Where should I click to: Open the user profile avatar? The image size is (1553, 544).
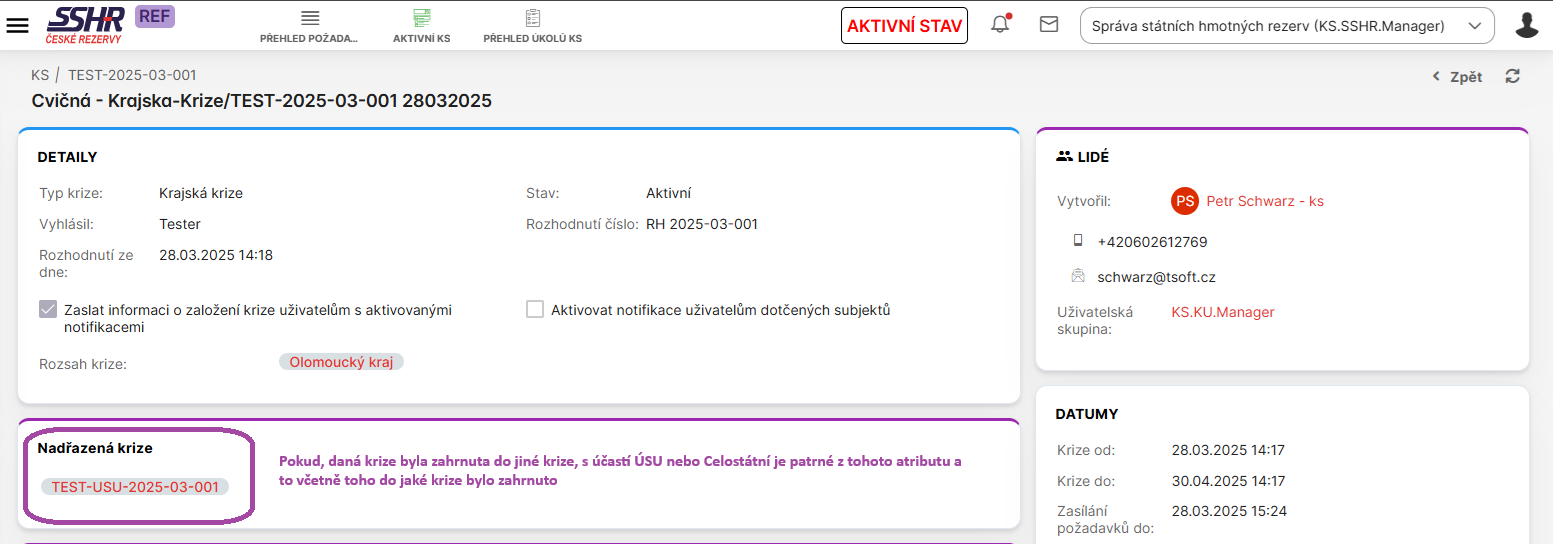tap(1526, 25)
